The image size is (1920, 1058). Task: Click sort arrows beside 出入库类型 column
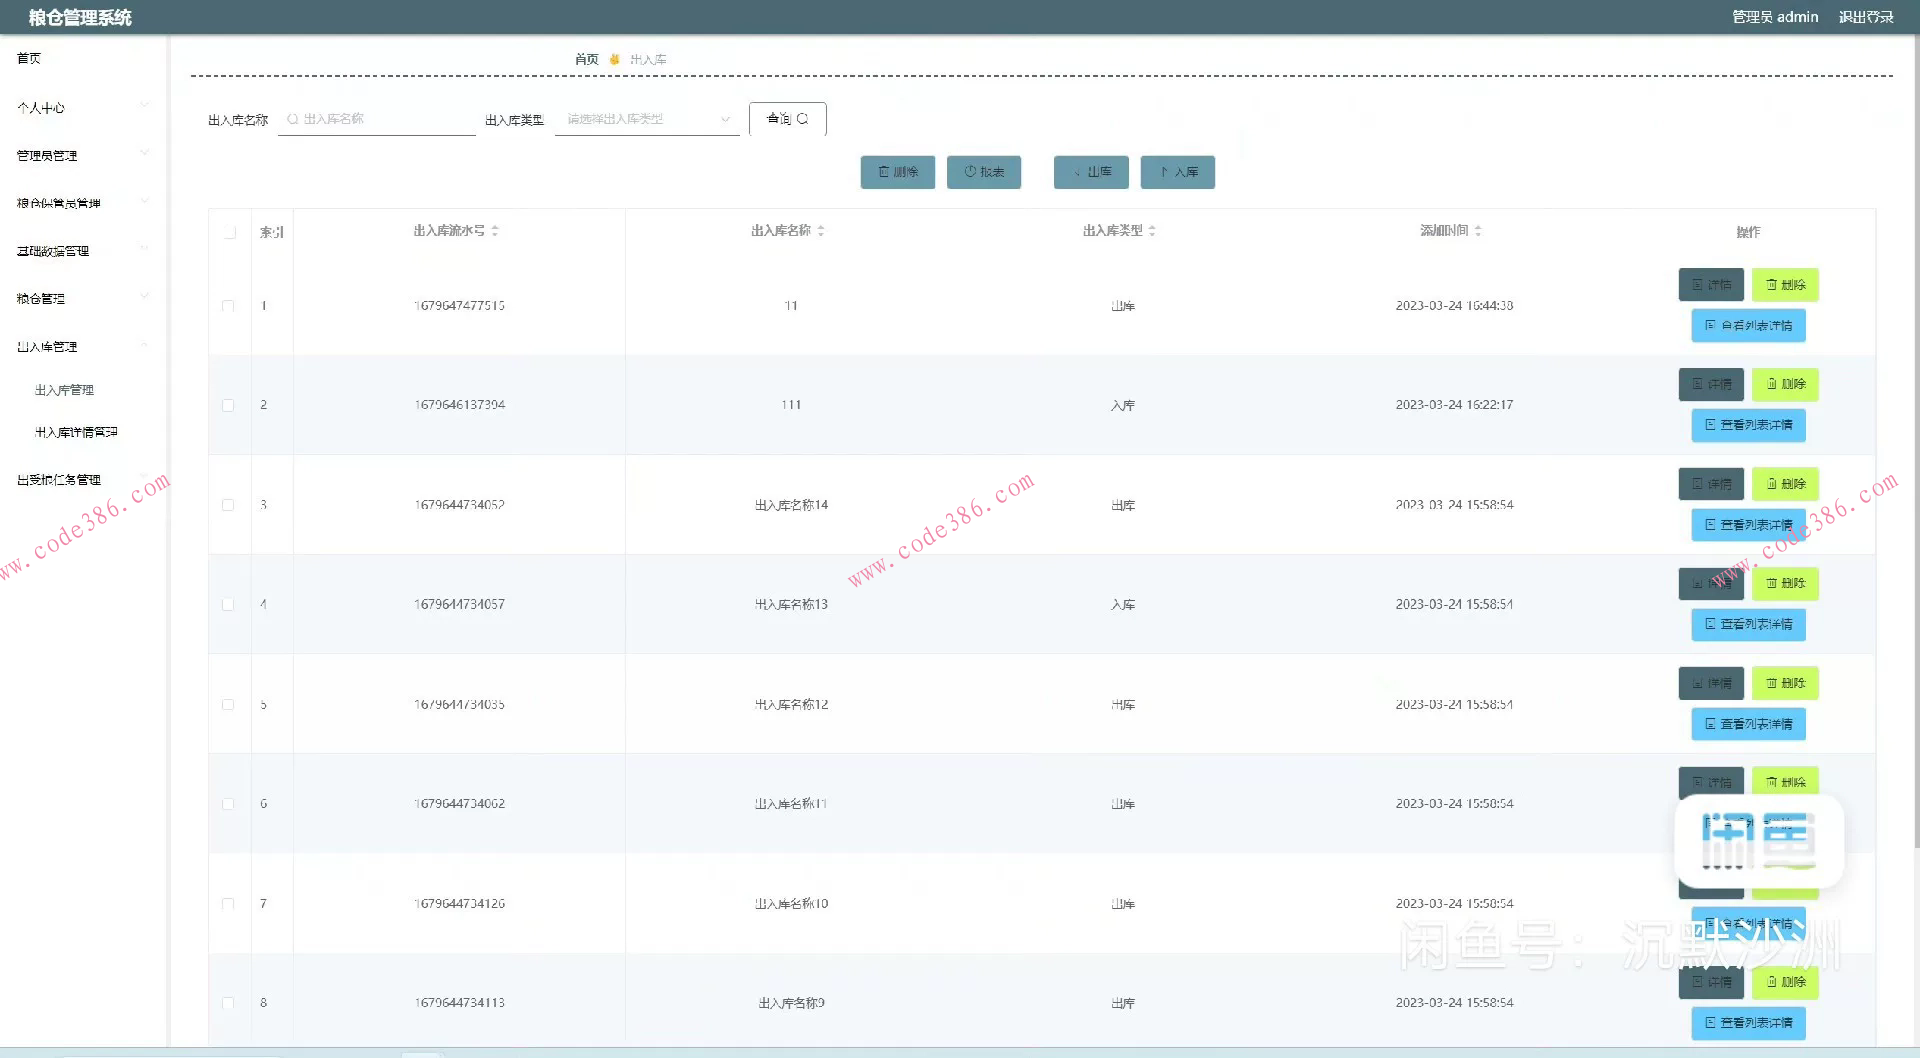[x=1152, y=231]
